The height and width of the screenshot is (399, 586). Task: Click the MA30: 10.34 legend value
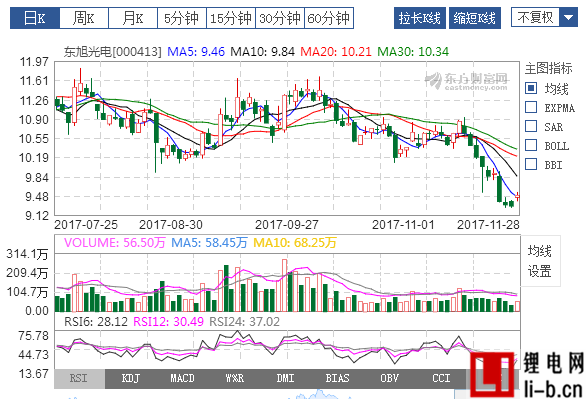(413, 51)
